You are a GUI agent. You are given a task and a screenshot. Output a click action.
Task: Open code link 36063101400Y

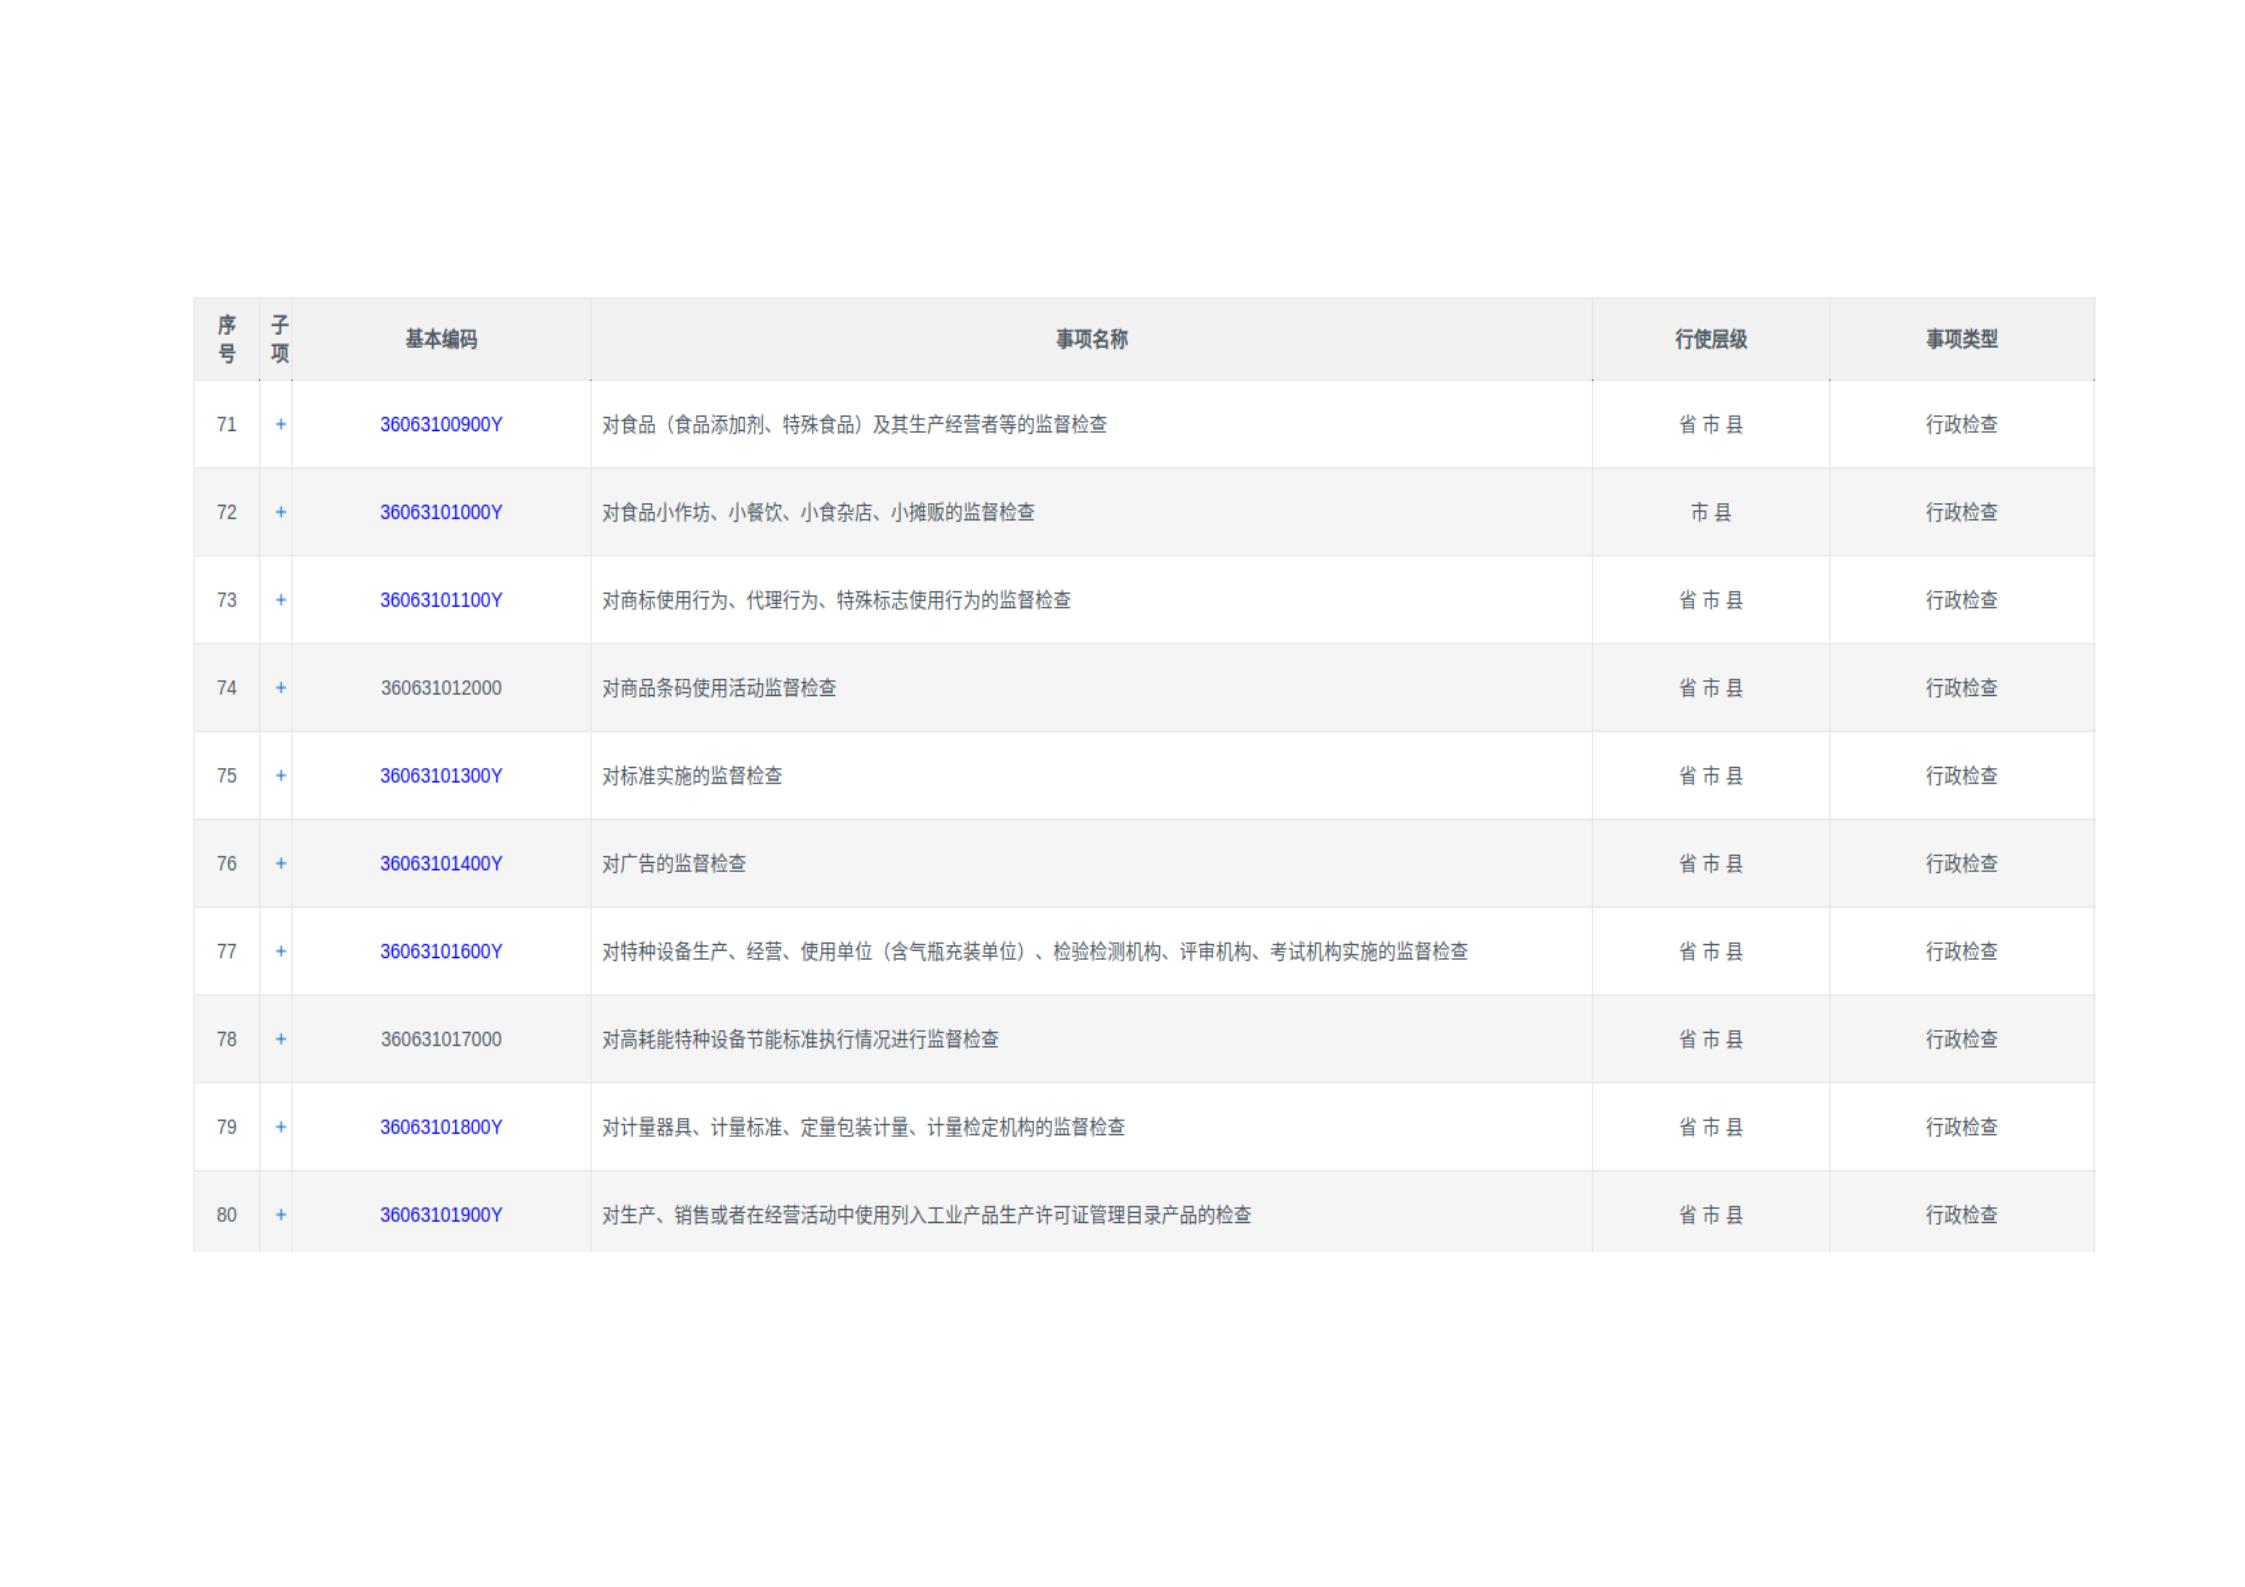click(441, 863)
